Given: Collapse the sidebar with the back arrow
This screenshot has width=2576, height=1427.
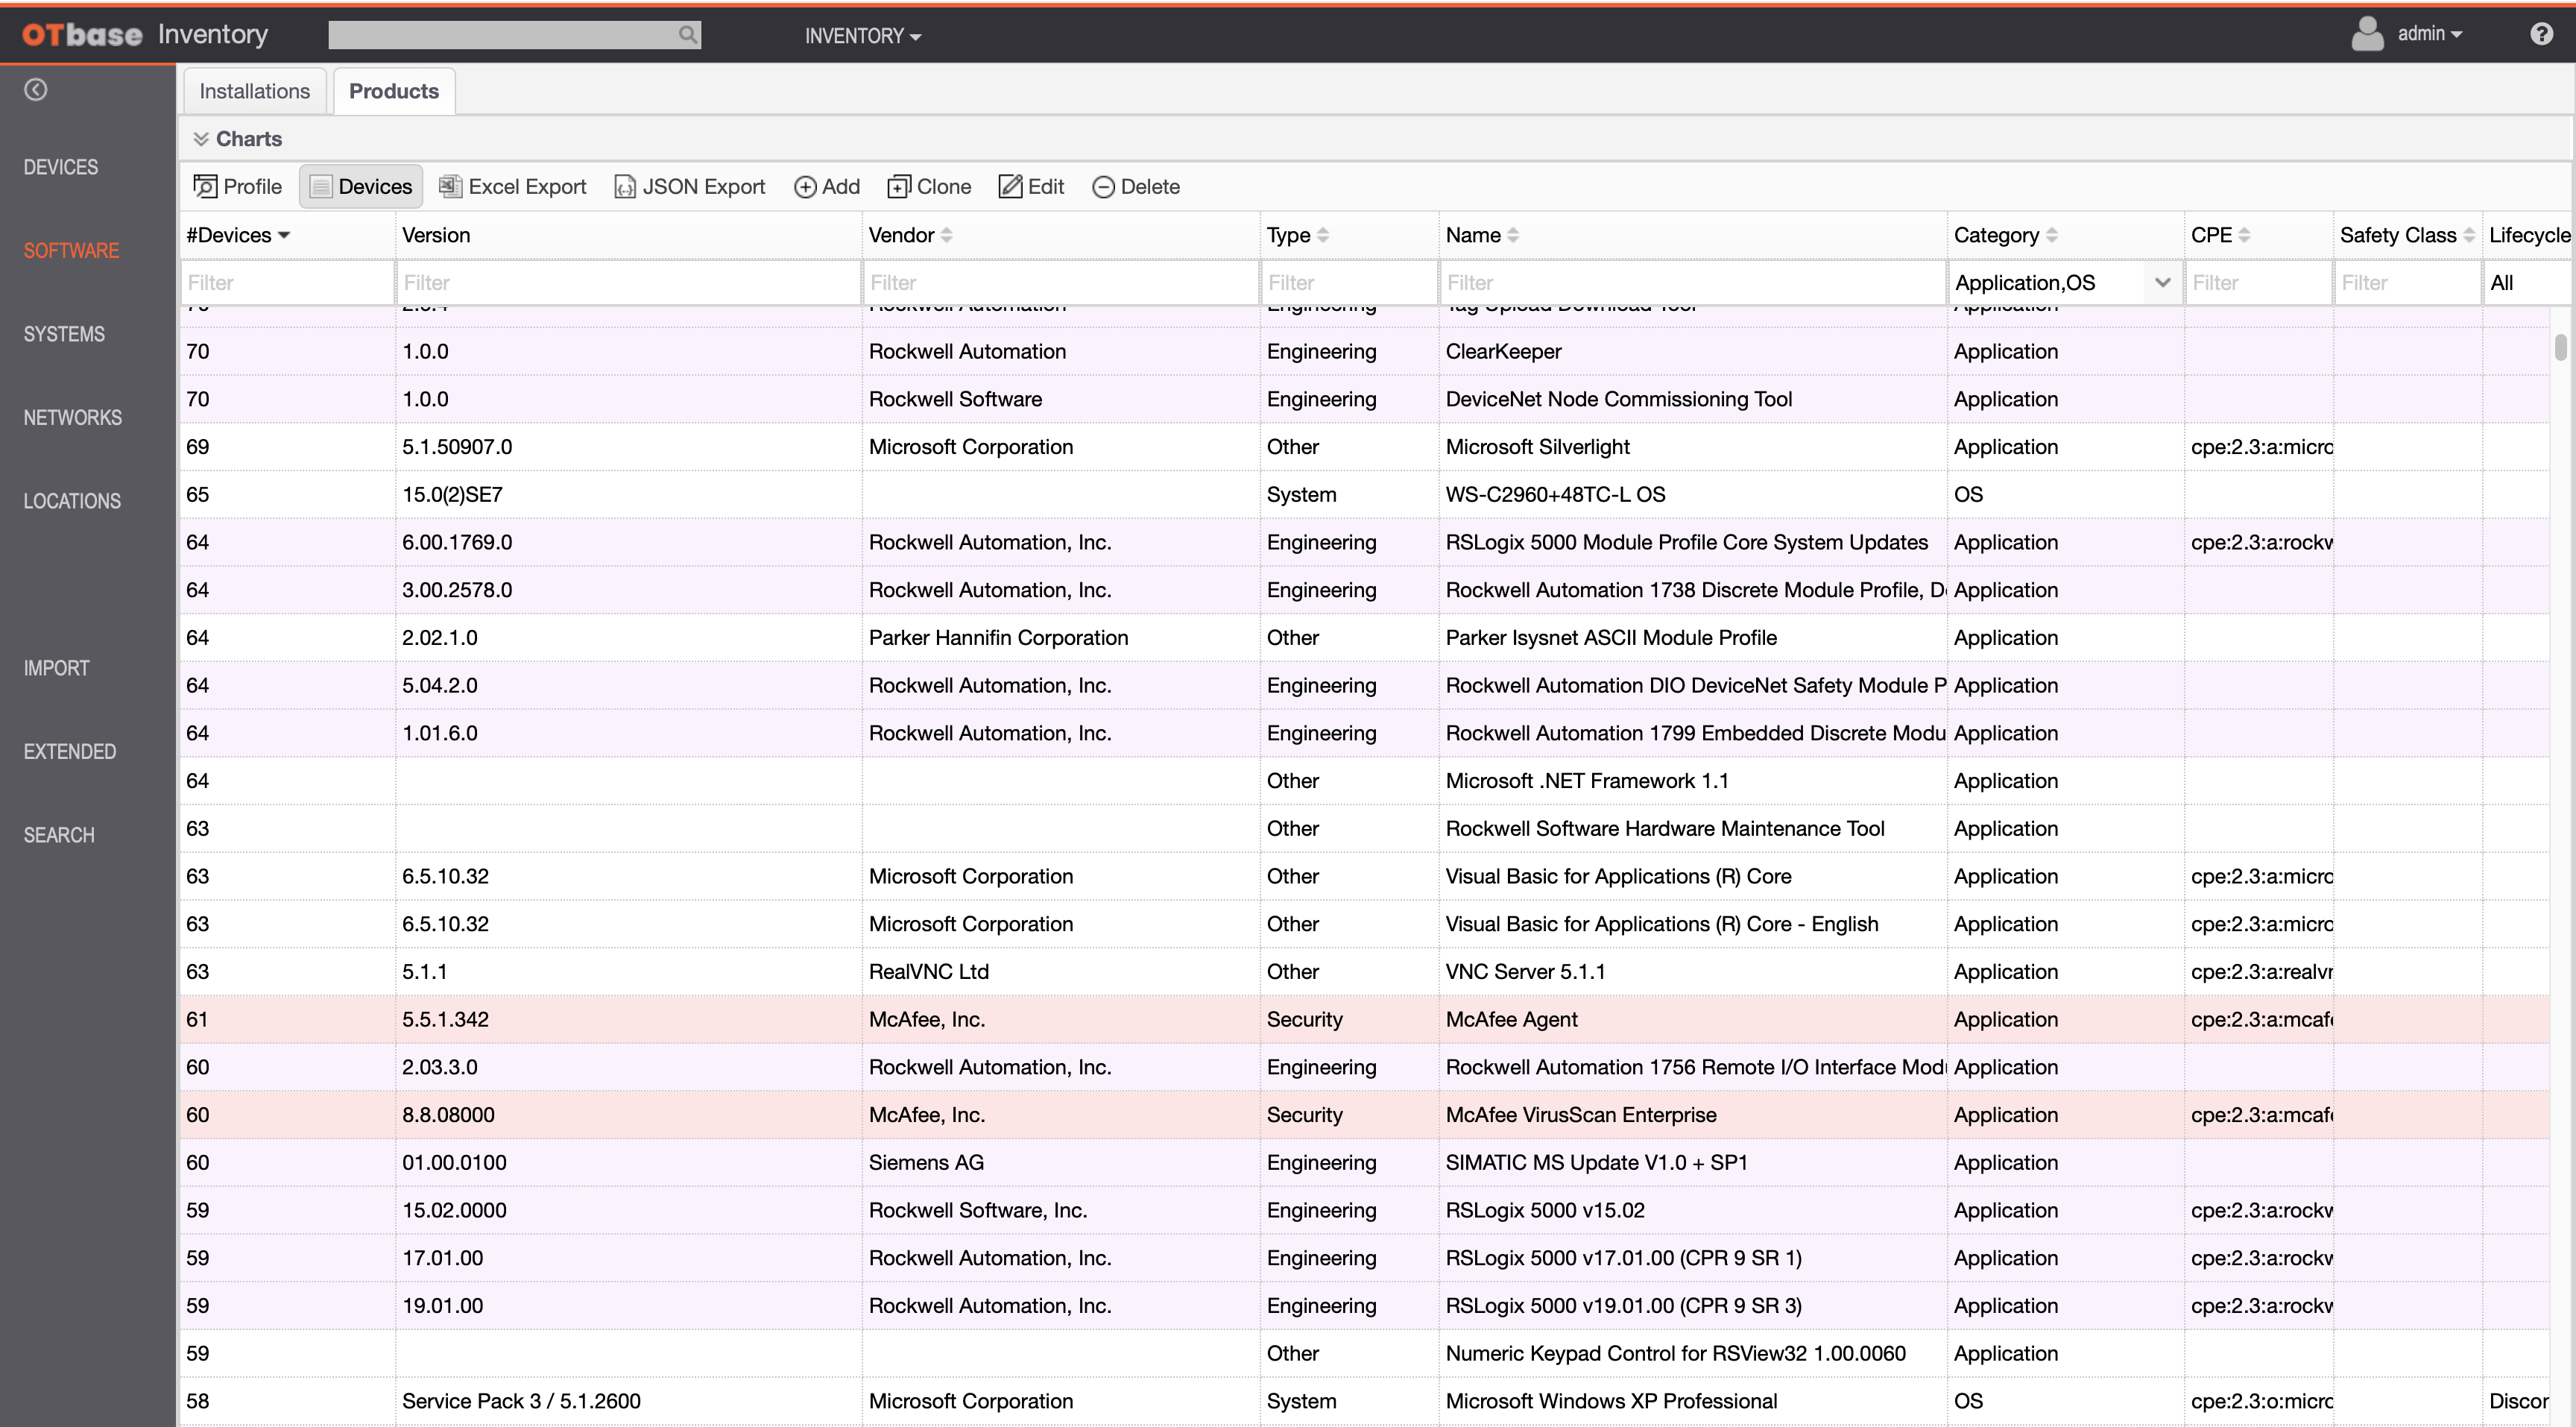Looking at the screenshot, I should coord(36,90).
